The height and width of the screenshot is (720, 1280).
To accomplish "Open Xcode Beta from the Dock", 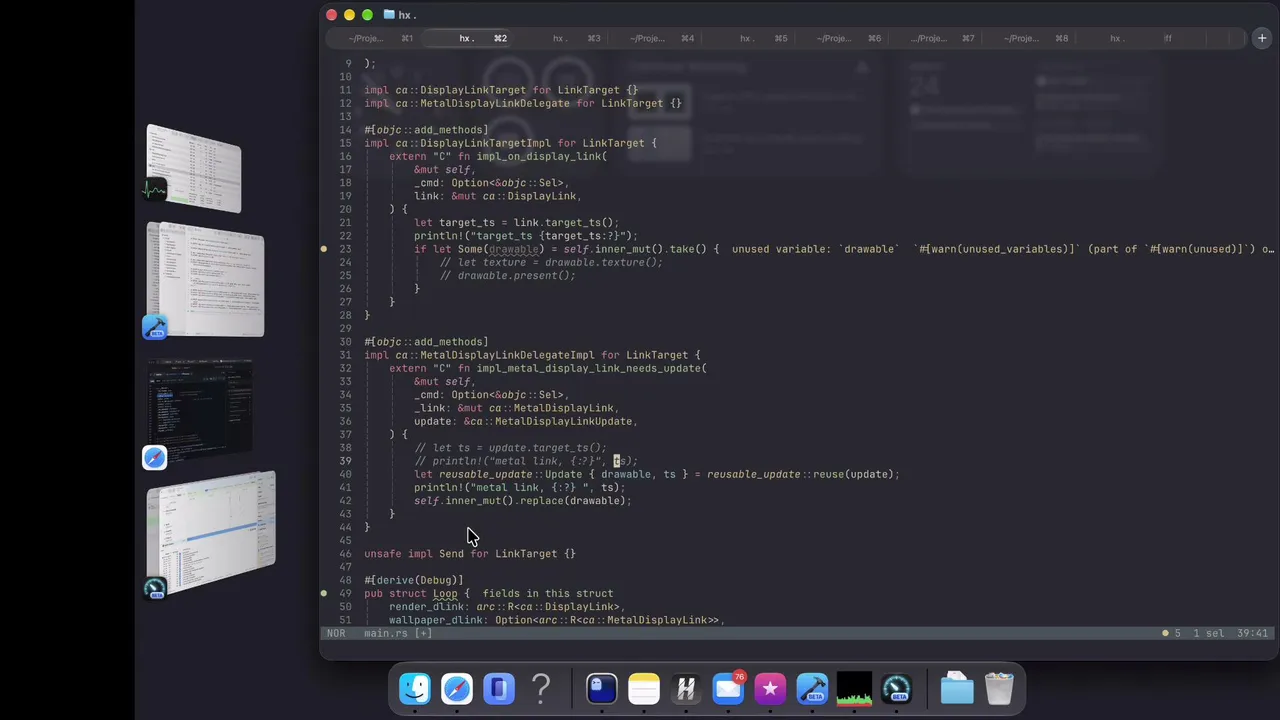I will point(812,689).
